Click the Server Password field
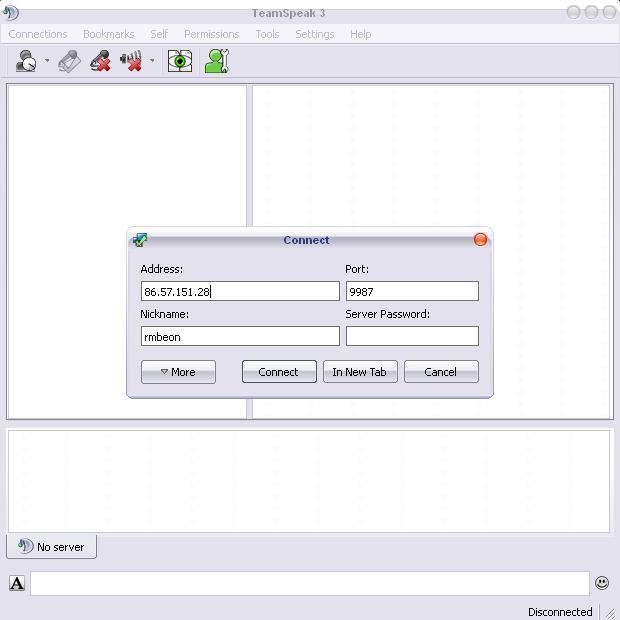This screenshot has height=620, width=620. [x=412, y=336]
